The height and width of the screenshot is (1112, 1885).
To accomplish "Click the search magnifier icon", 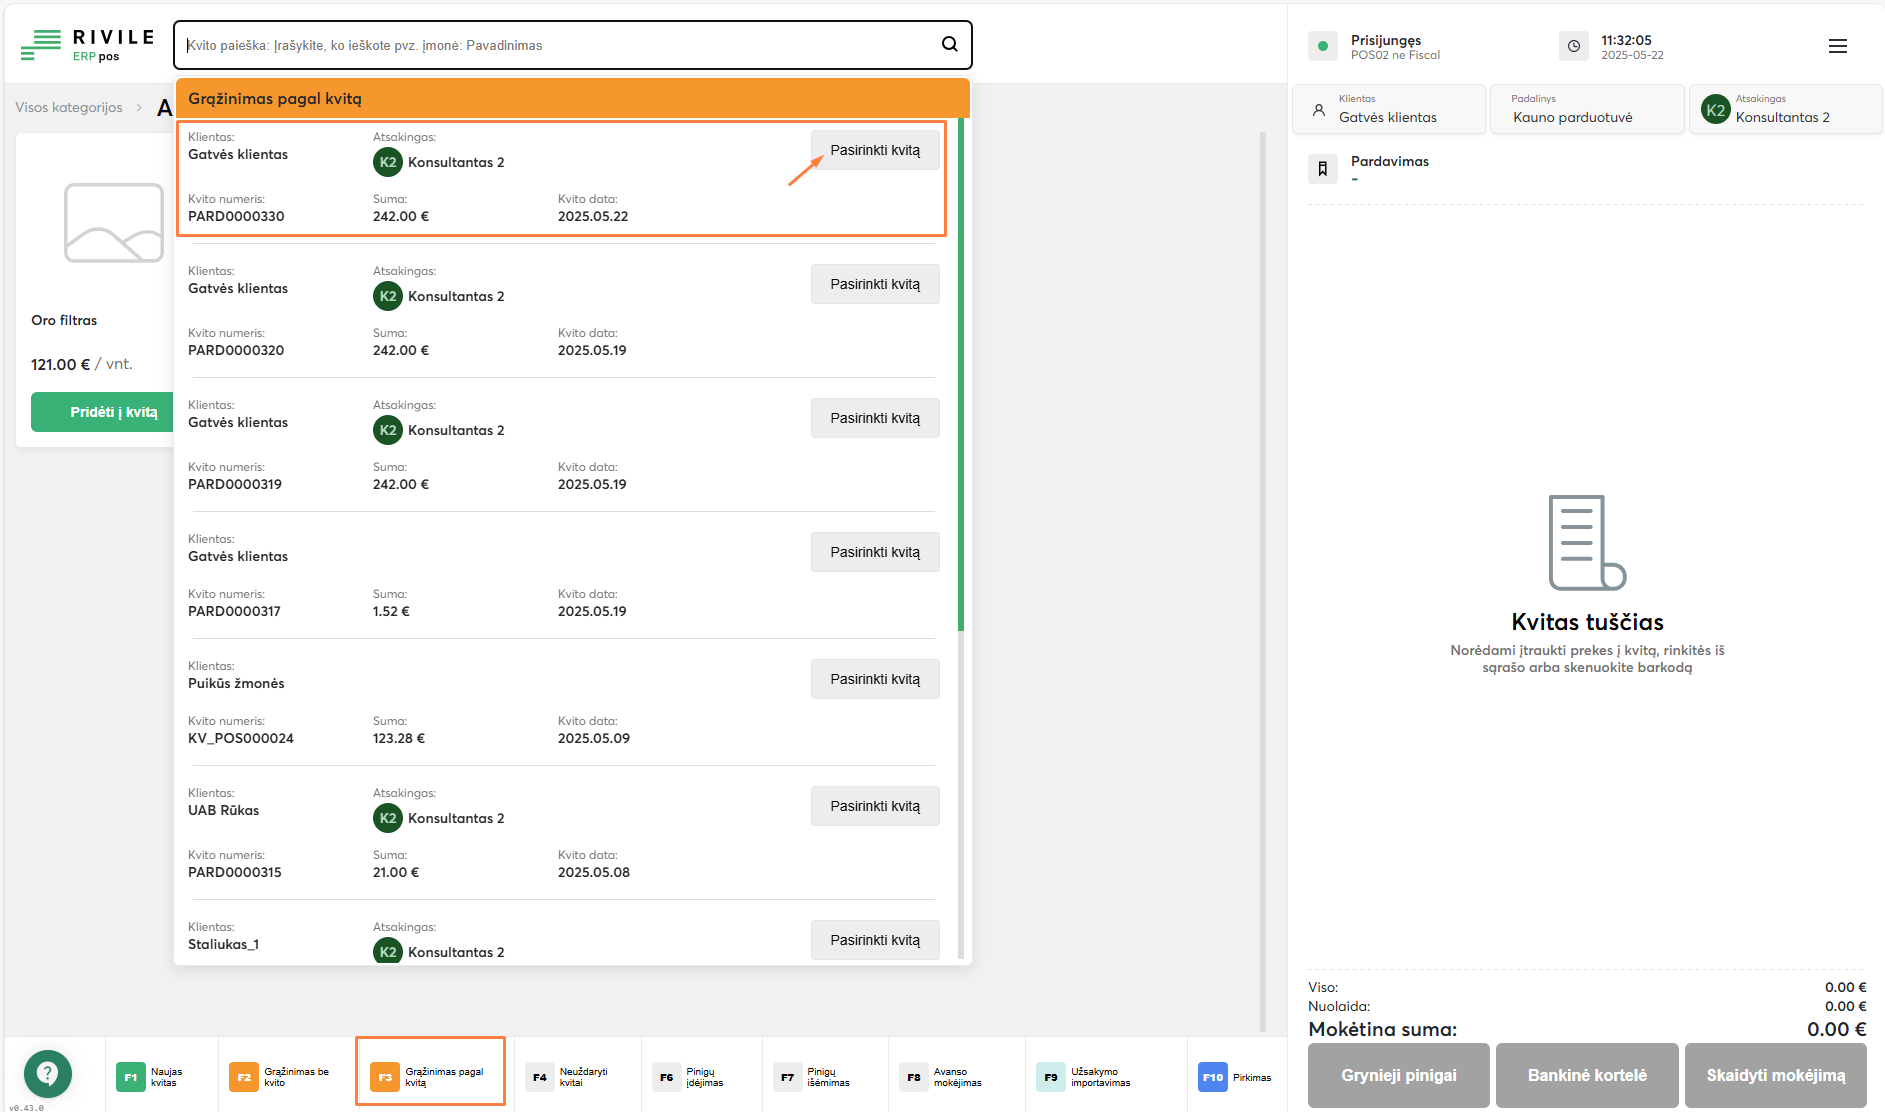I will 949,44.
